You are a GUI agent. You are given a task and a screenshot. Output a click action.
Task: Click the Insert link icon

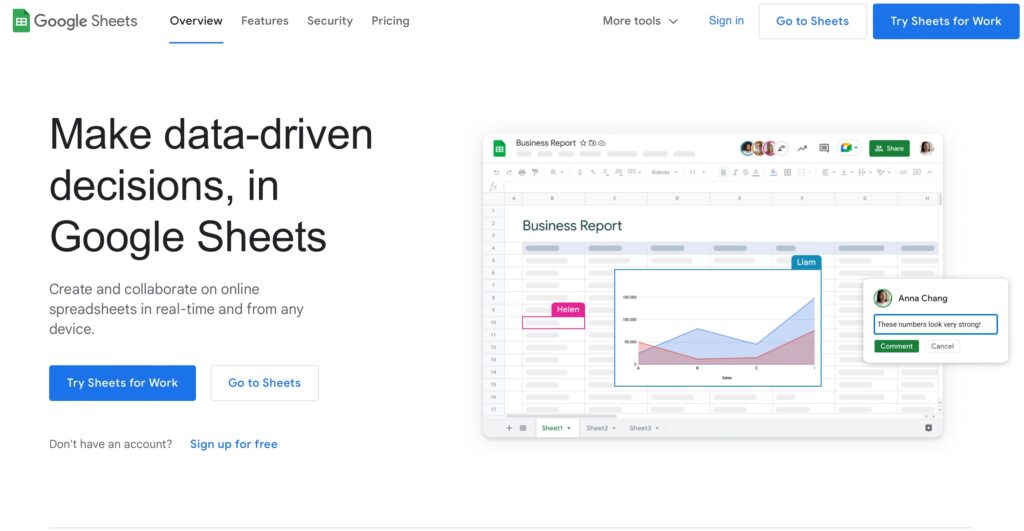click(903, 172)
